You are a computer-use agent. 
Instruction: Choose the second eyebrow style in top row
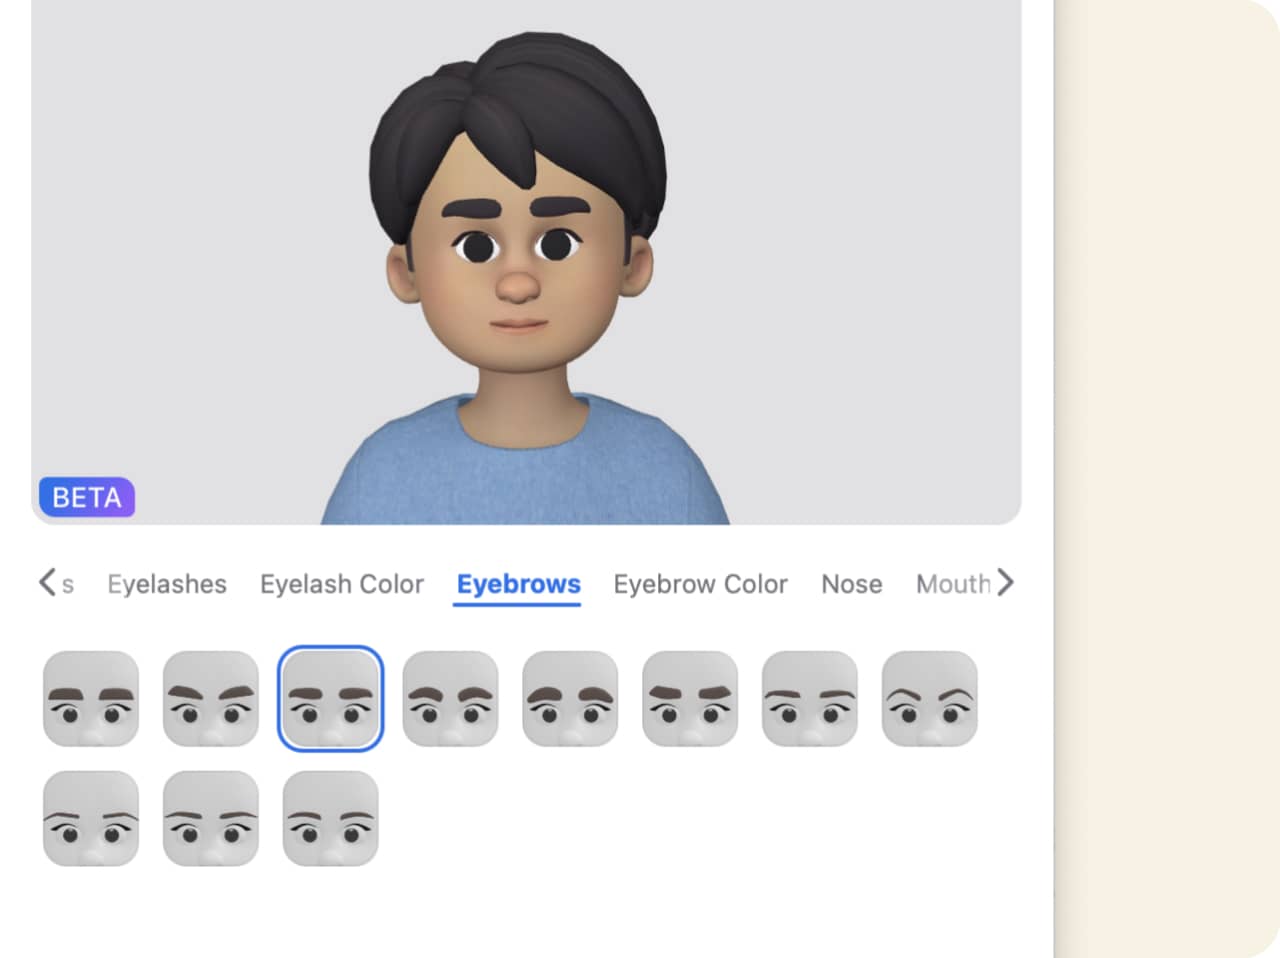pos(211,699)
